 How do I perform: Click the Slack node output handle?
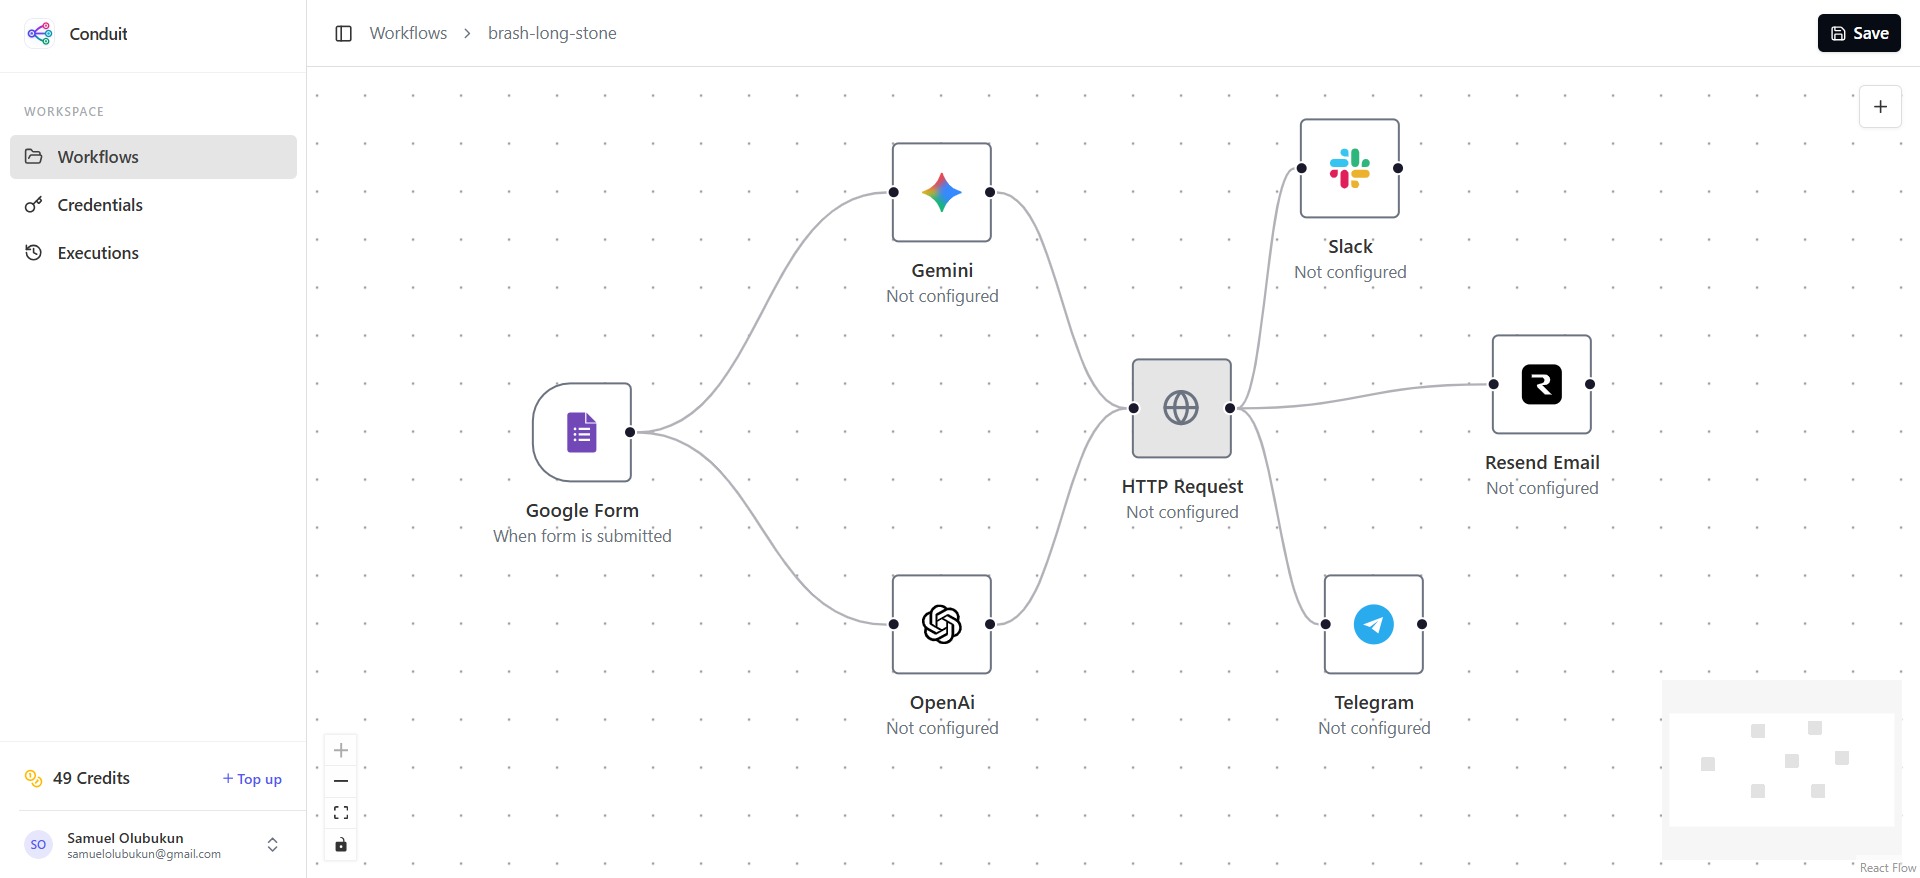click(x=1398, y=168)
